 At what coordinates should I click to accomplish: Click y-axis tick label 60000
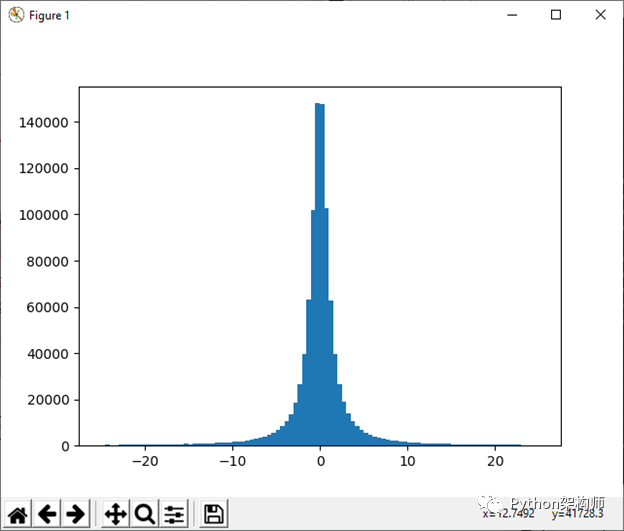(x=47, y=308)
